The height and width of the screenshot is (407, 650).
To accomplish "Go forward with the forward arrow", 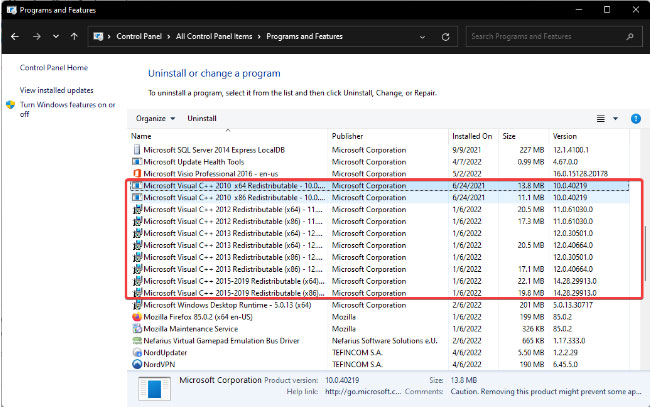I will pyautogui.click(x=37, y=36).
